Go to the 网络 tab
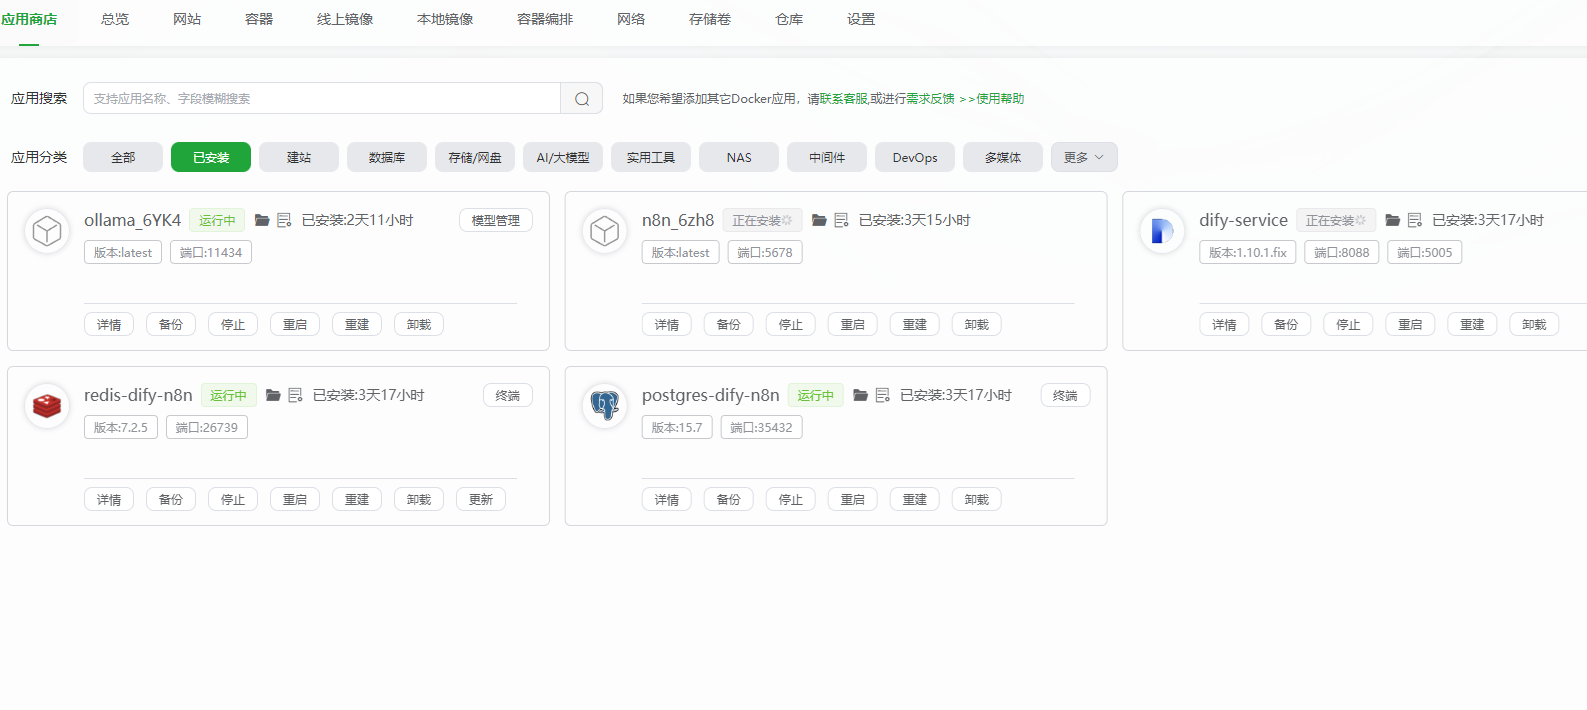This screenshot has width=1587, height=710. [x=631, y=19]
